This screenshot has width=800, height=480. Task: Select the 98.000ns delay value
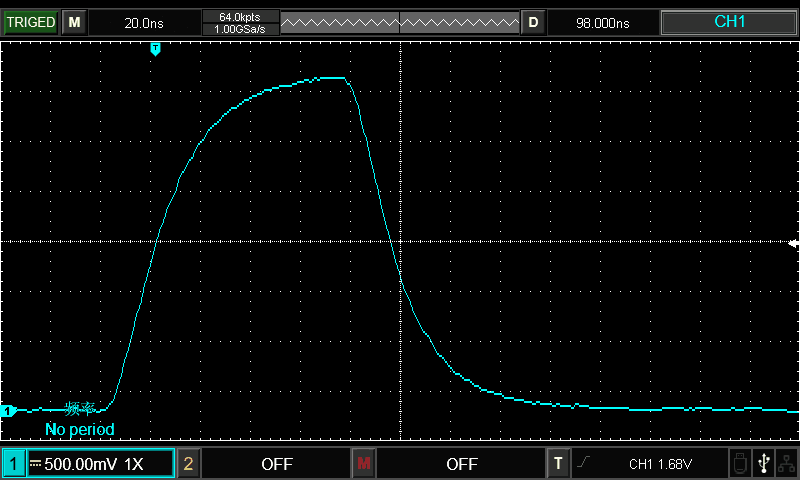pyautogui.click(x=603, y=22)
